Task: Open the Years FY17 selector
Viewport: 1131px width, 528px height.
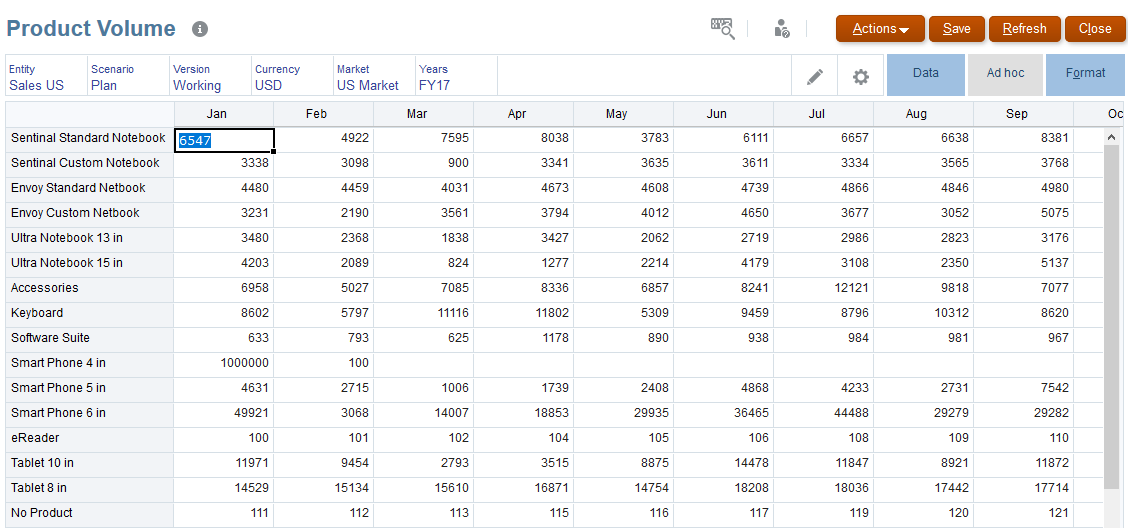Action: pyautogui.click(x=434, y=85)
